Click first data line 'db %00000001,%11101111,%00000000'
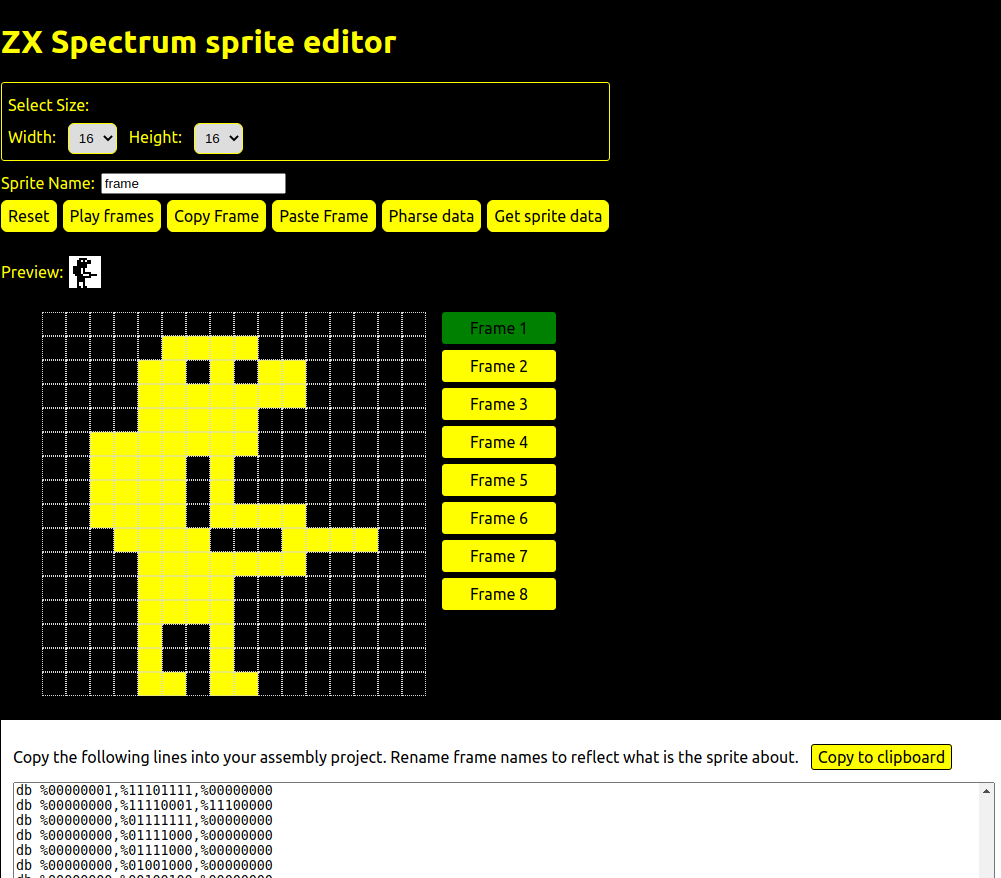 [x=144, y=791]
